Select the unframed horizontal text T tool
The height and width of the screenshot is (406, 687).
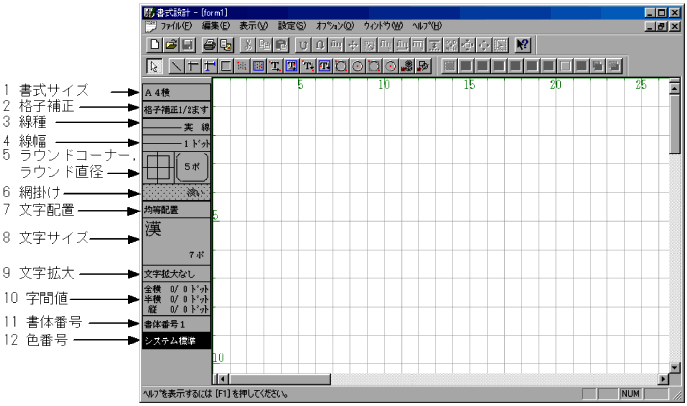[x=275, y=66]
